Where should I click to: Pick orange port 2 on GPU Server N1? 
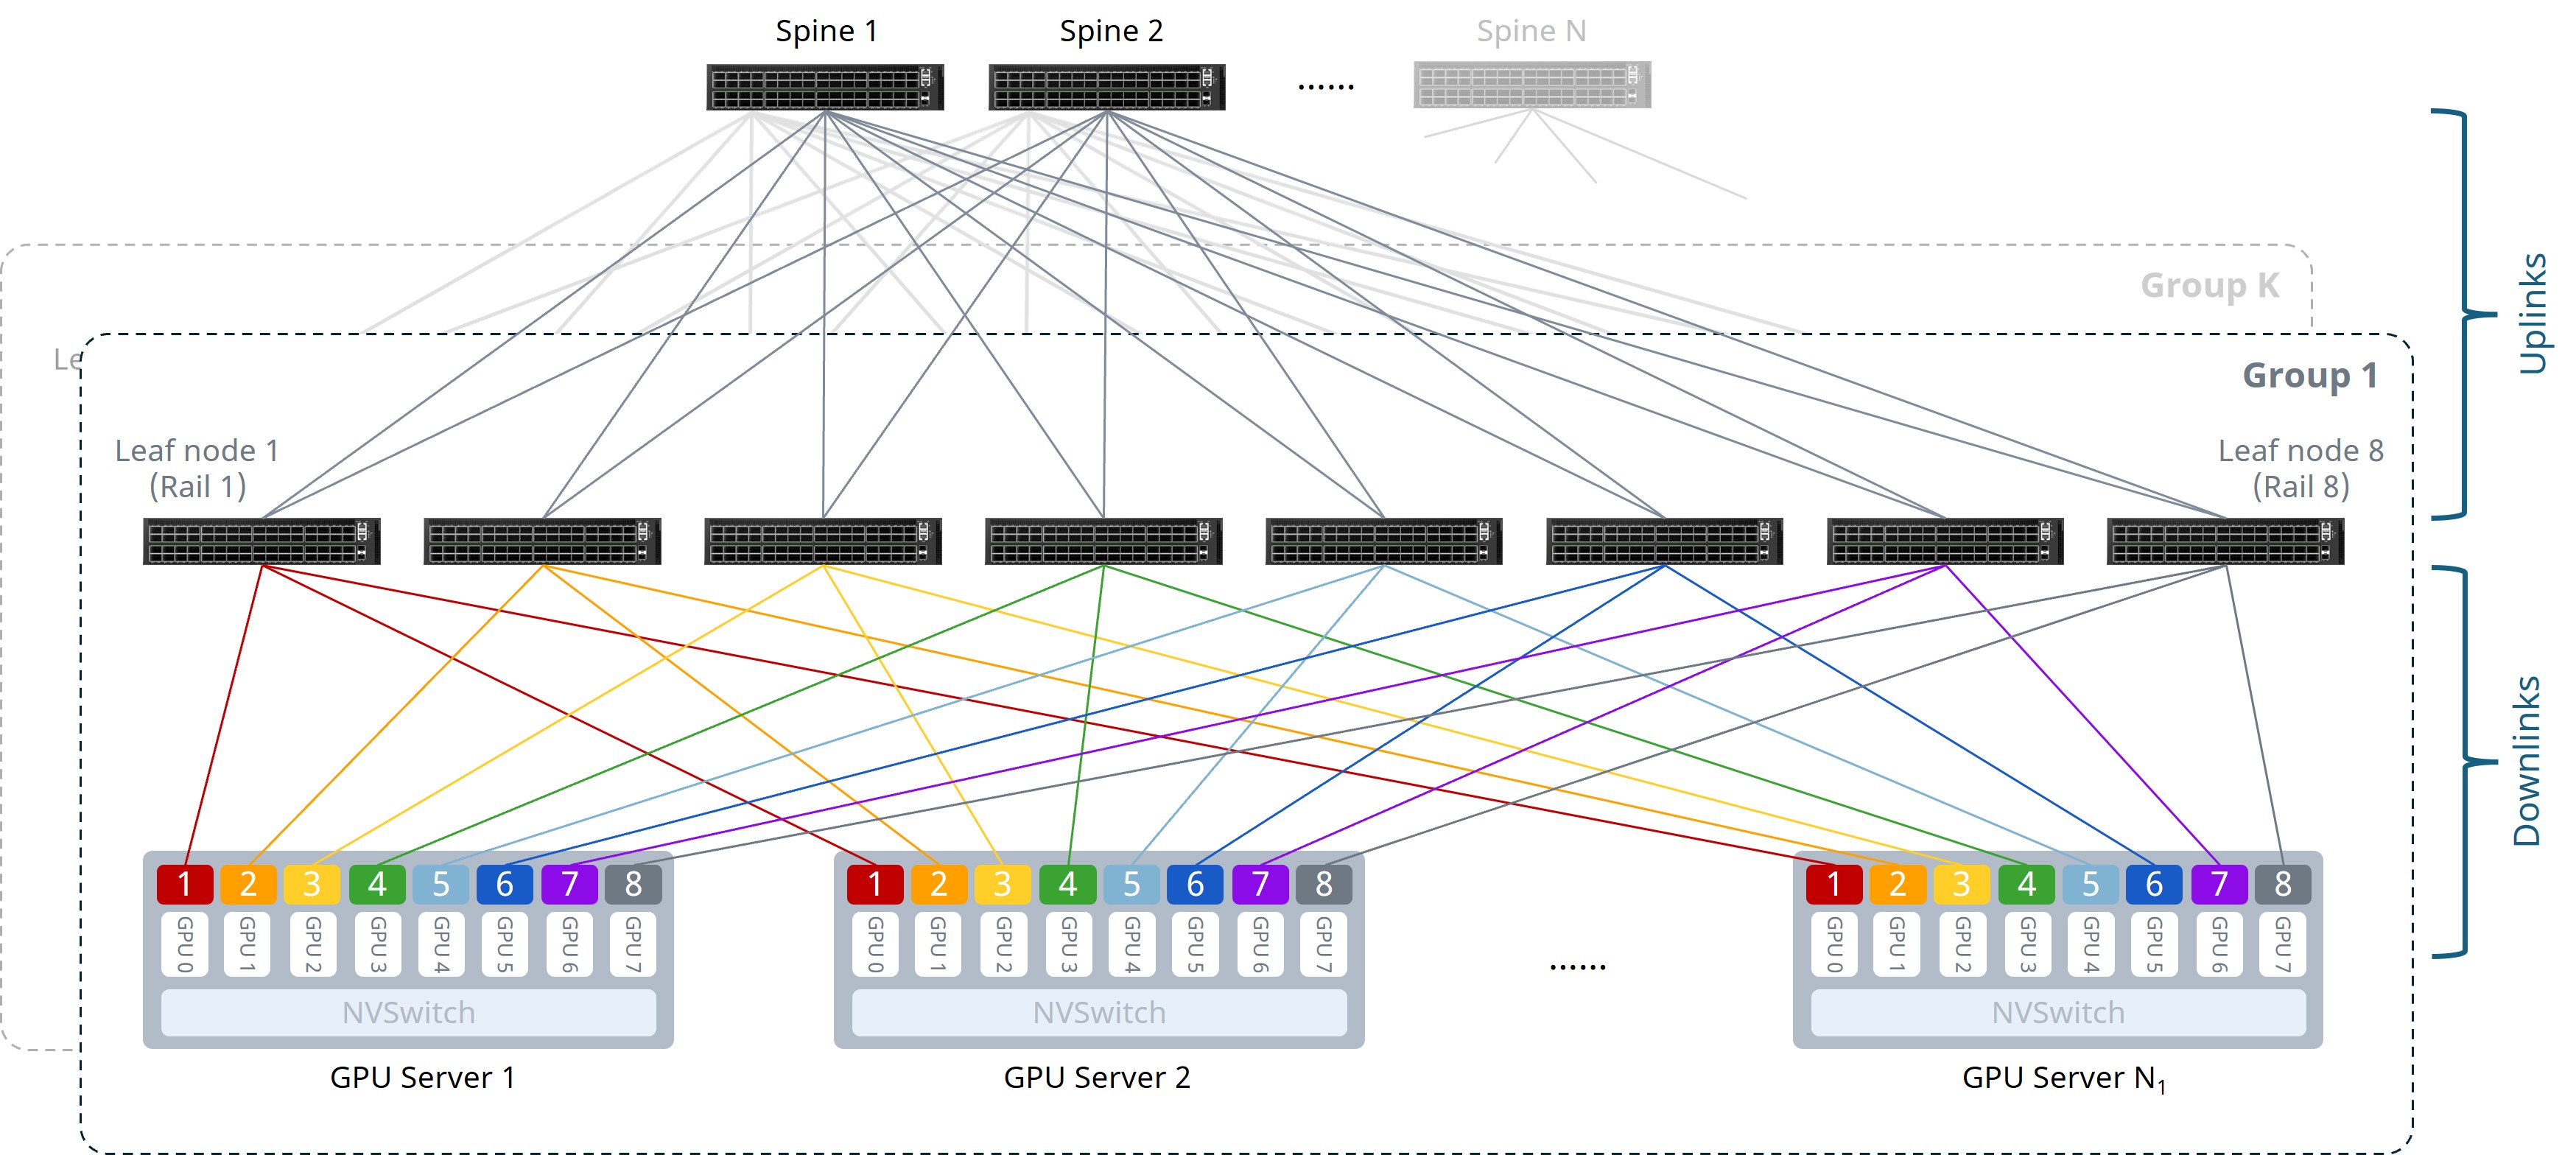1898,884
